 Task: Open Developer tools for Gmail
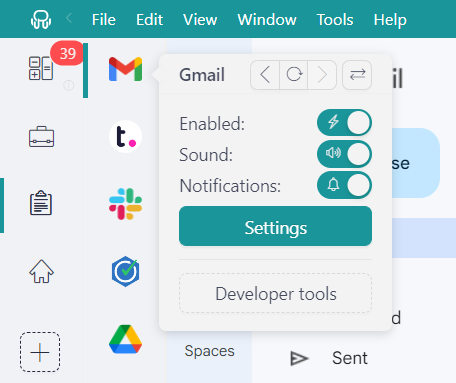(275, 294)
